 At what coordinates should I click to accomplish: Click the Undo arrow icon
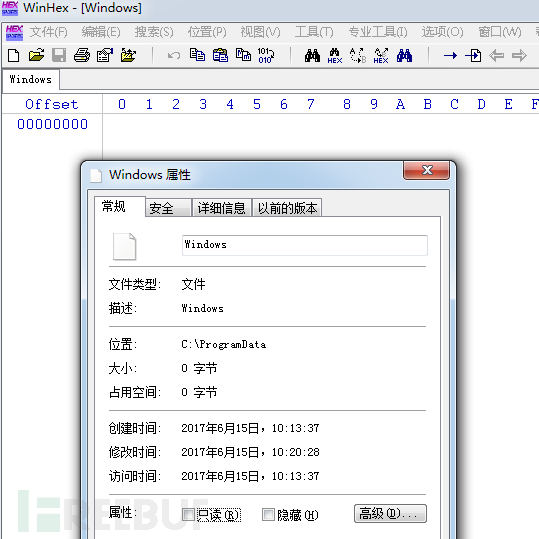174,55
